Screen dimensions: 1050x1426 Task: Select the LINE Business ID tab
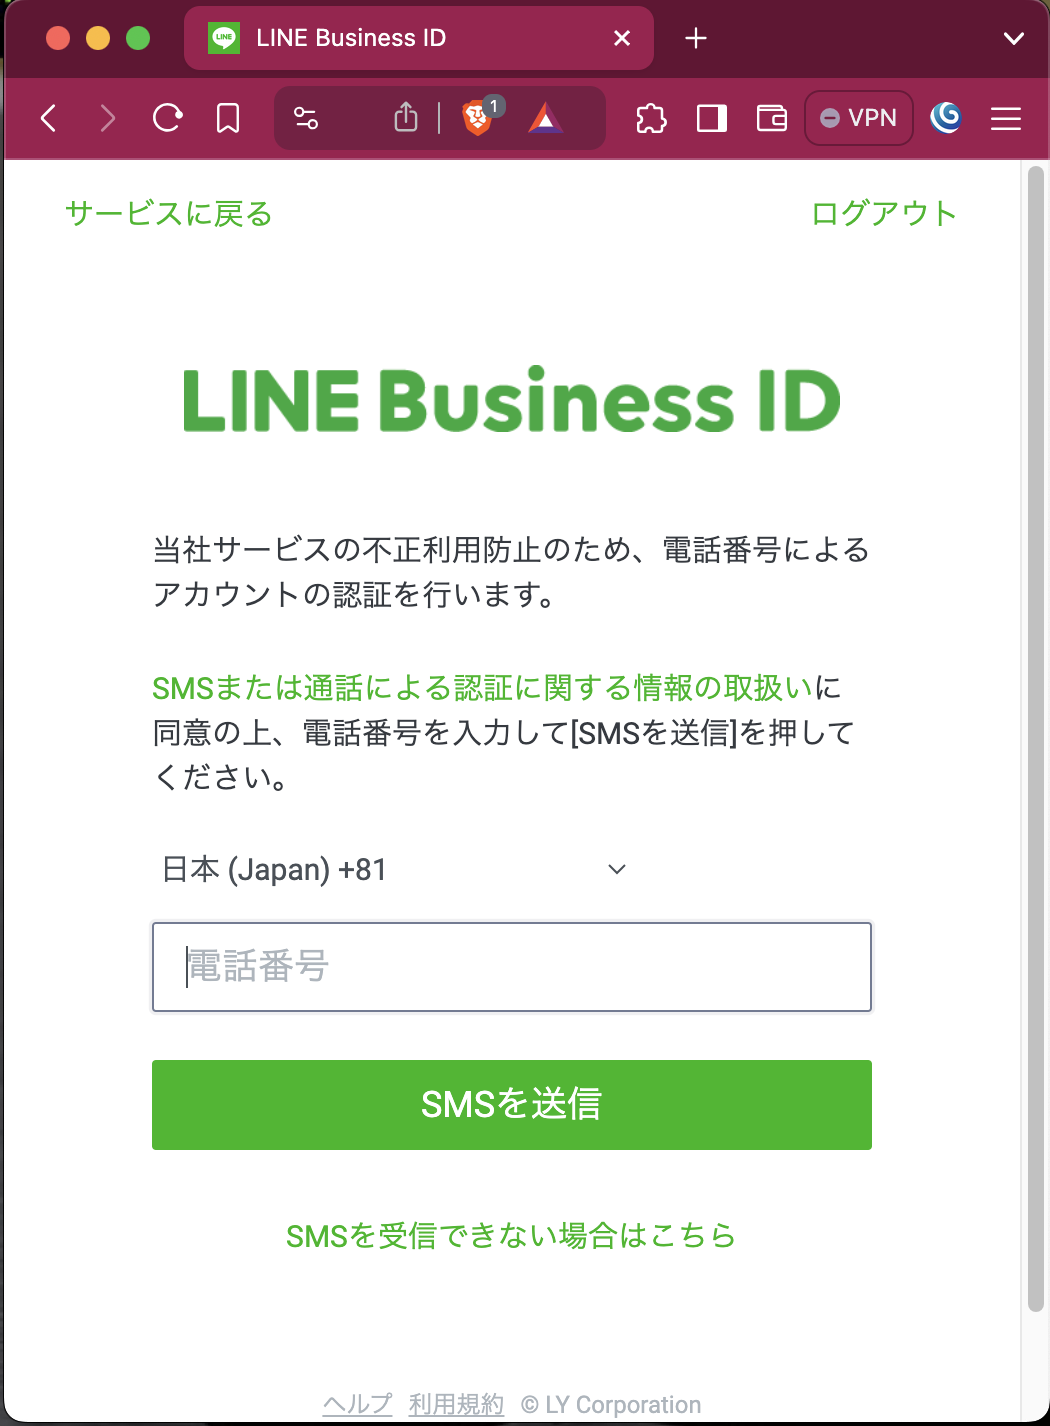pos(419,38)
